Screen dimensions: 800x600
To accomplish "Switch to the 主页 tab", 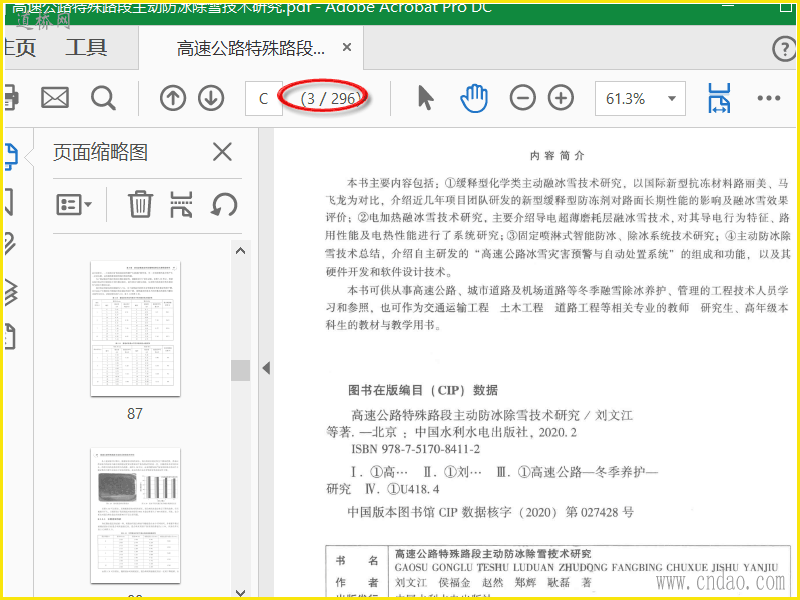I will tap(20, 48).
